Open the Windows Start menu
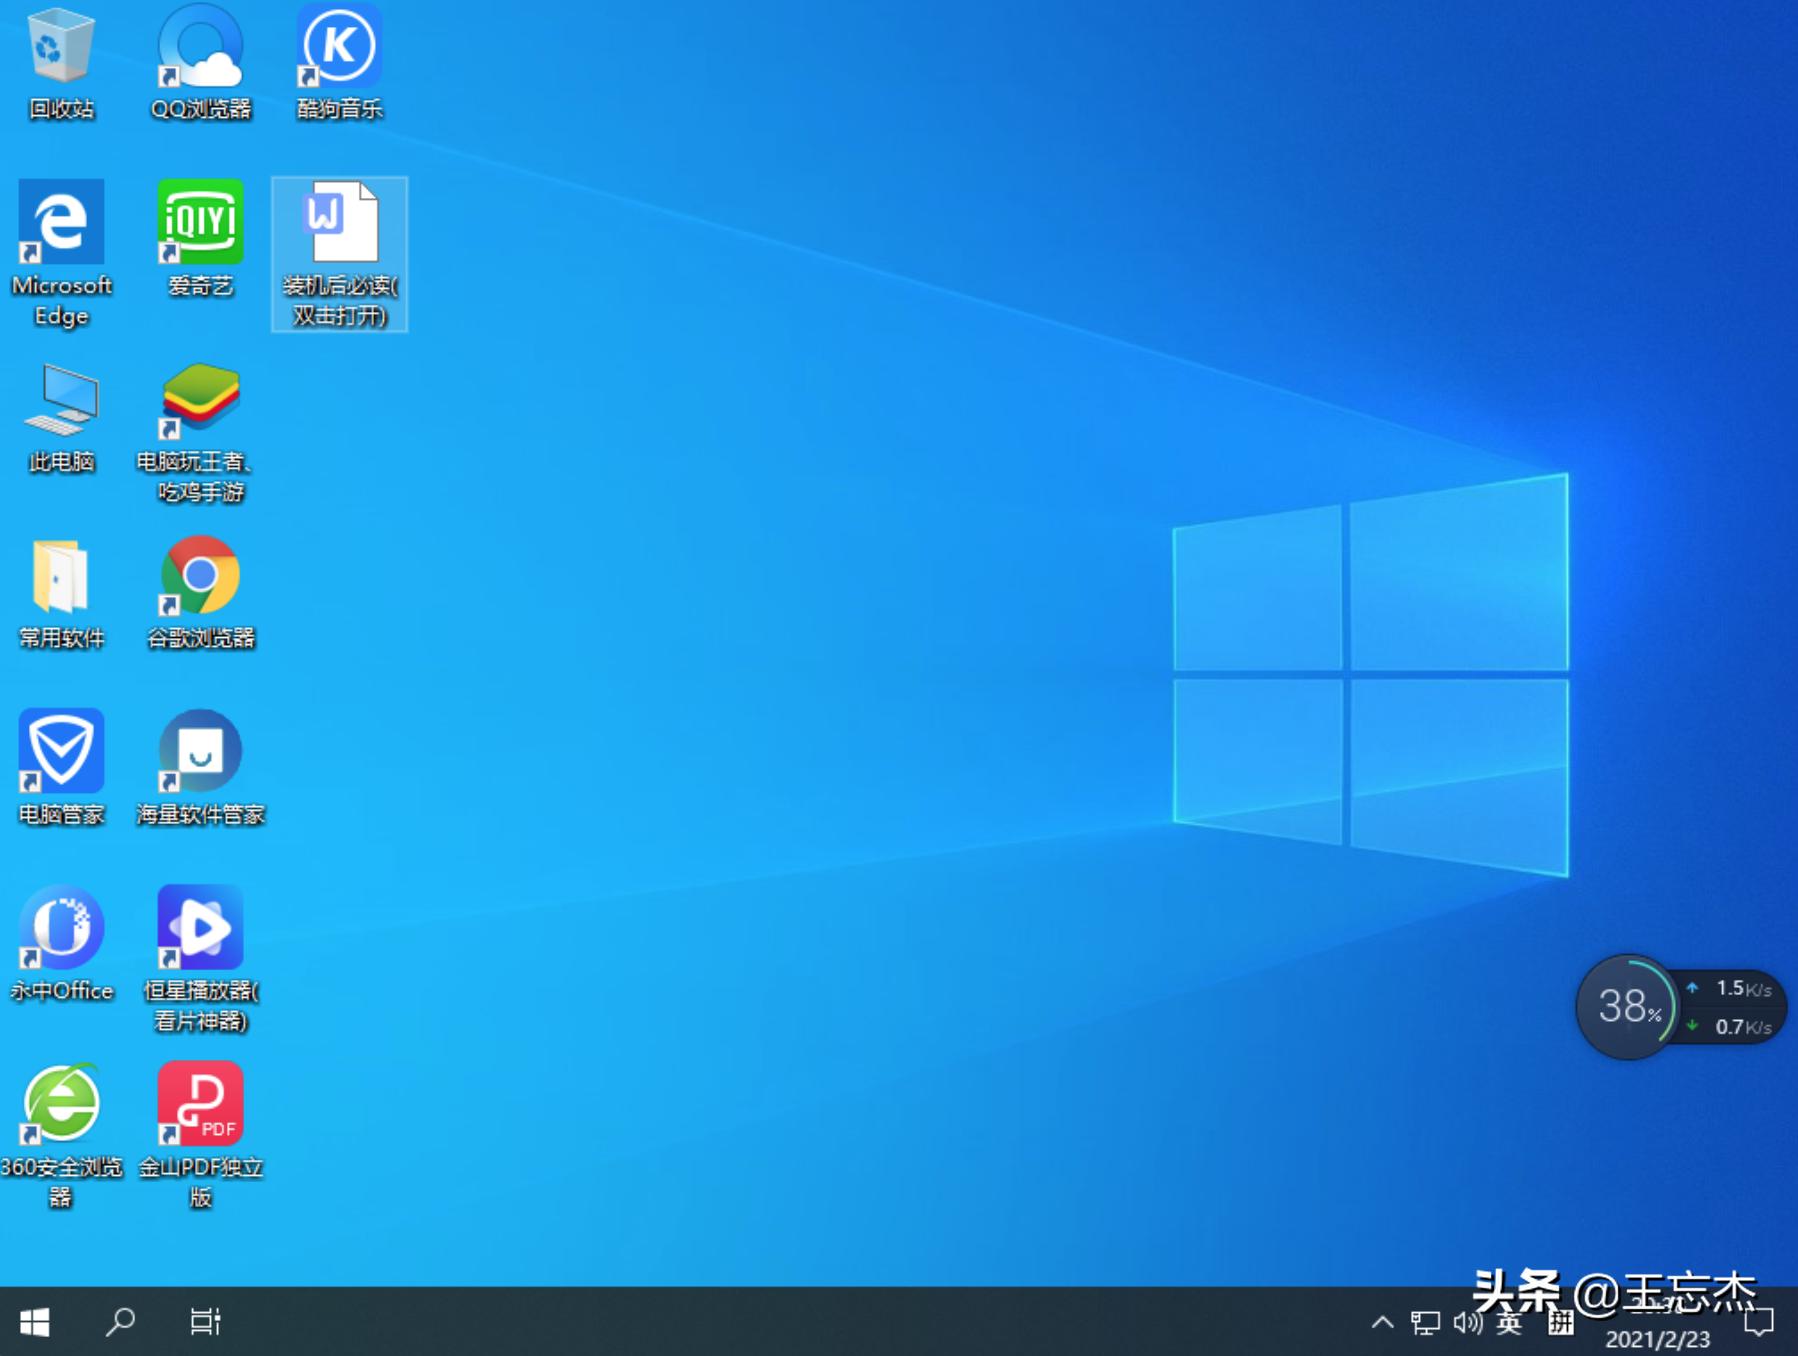The width and height of the screenshot is (1798, 1356). point(35,1322)
